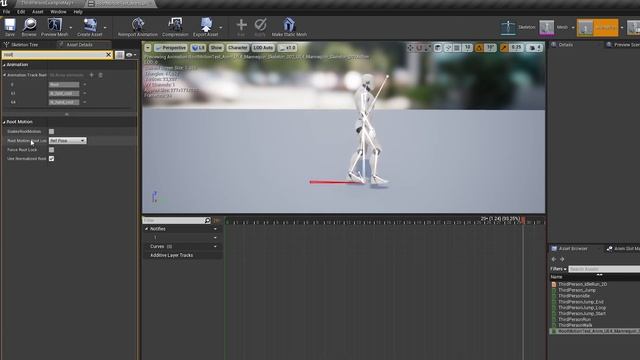Click the Perspective viewport button
This screenshot has height=360, width=640.
[171, 48]
